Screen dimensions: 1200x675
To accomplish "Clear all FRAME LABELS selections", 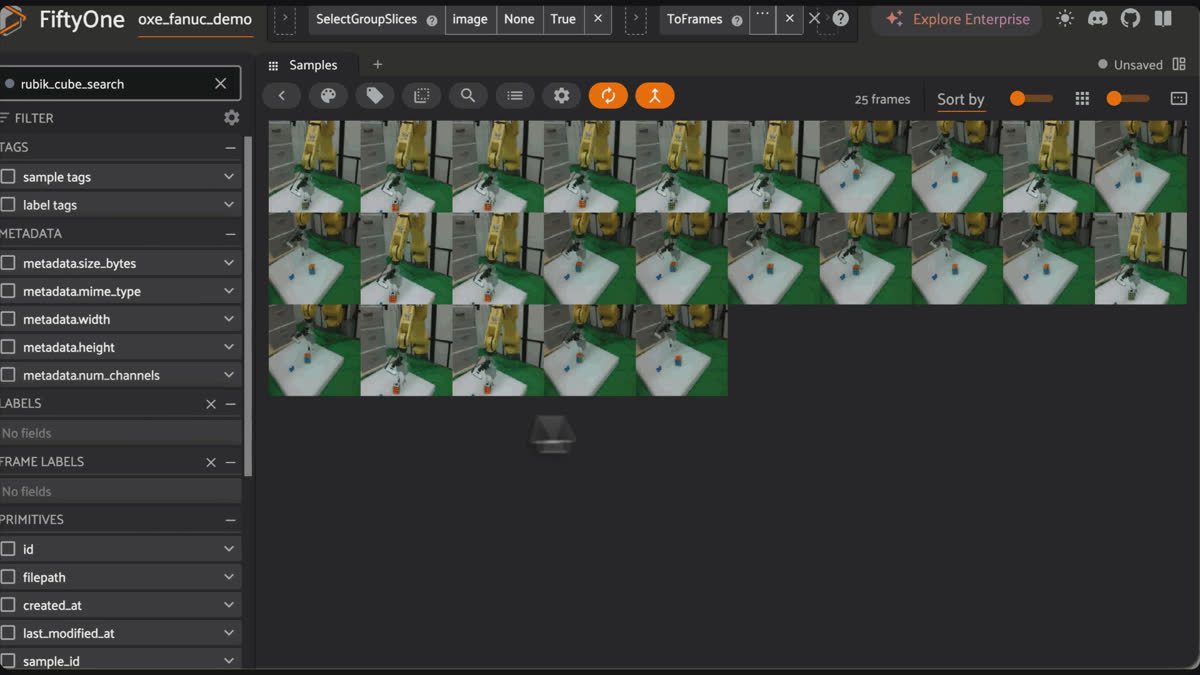I will (x=211, y=462).
